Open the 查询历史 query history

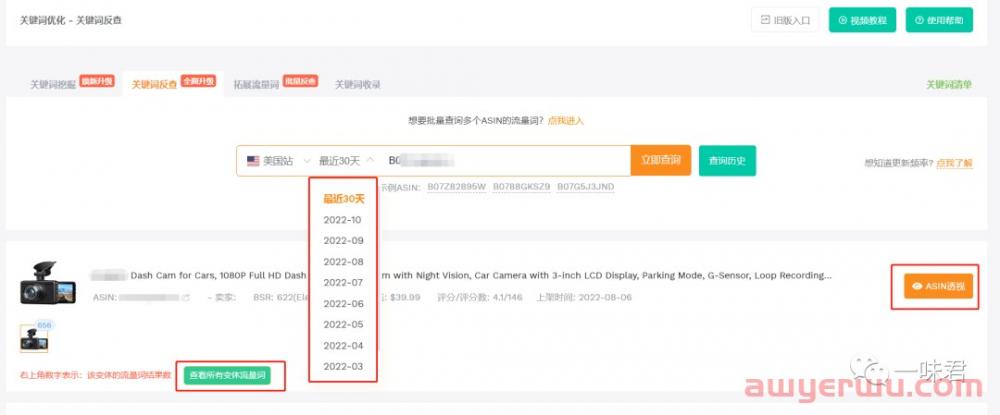pyautogui.click(x=728, y=161)
